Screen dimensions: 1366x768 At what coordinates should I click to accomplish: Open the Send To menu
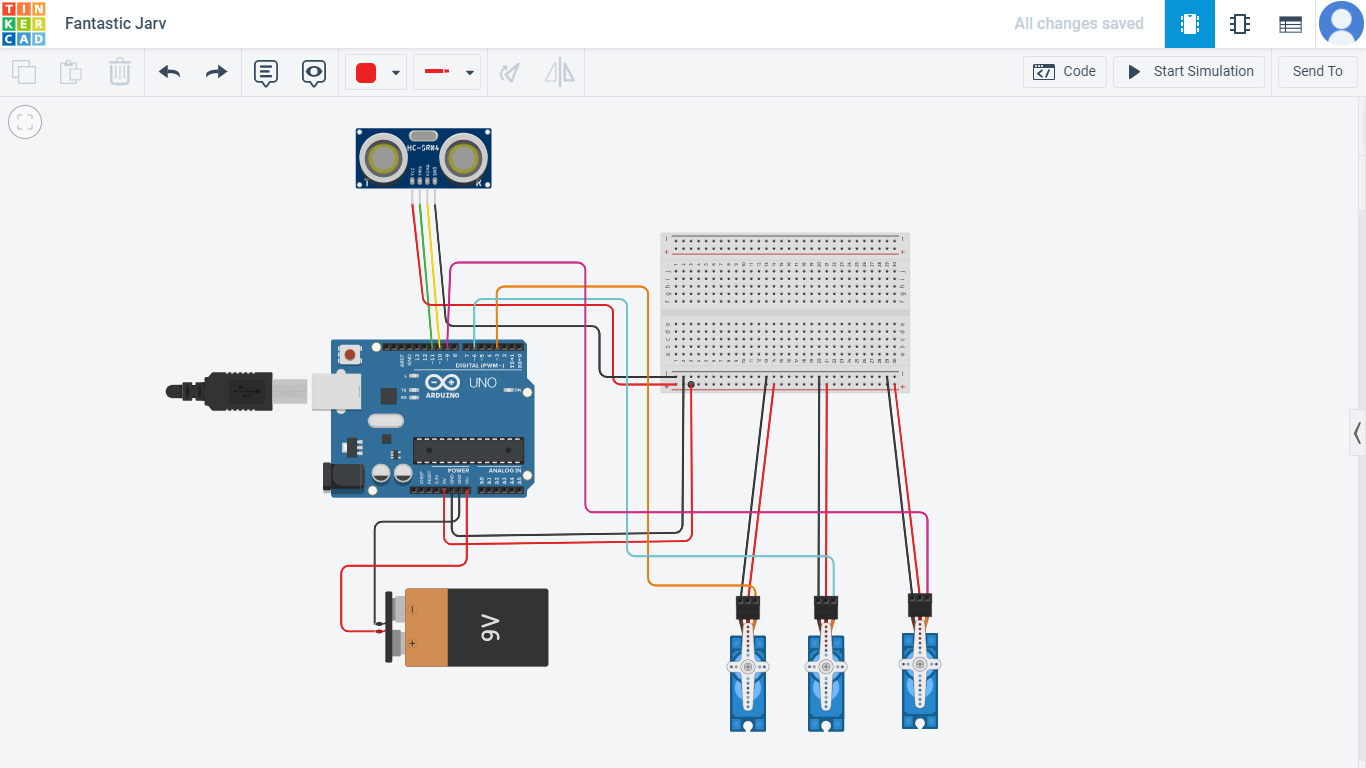coord(1317,71)
